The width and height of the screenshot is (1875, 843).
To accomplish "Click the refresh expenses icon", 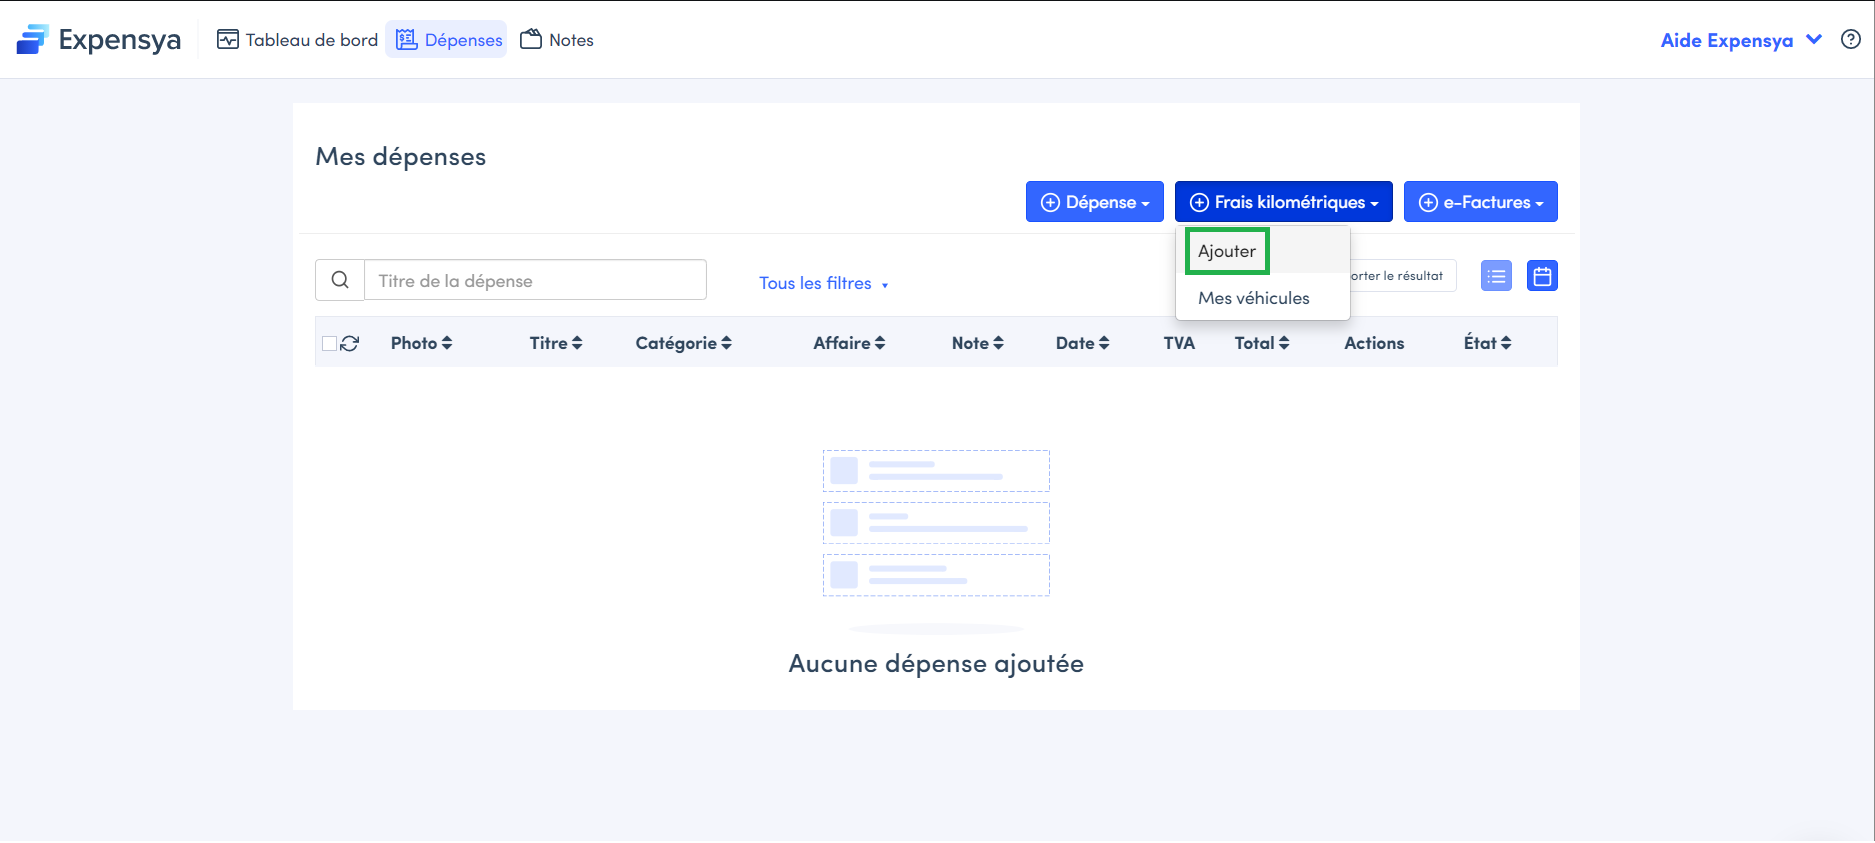I will tap(350, 343).
